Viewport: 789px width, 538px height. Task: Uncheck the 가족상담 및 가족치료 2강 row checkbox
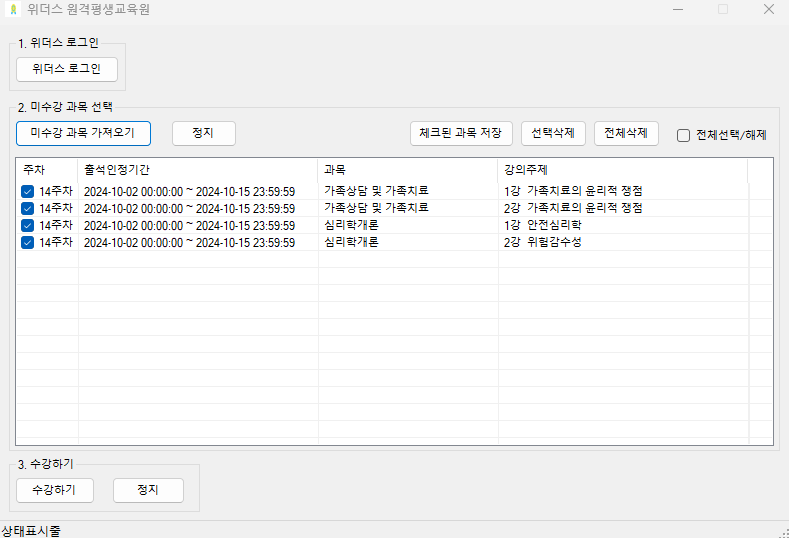tap(28, 208)
